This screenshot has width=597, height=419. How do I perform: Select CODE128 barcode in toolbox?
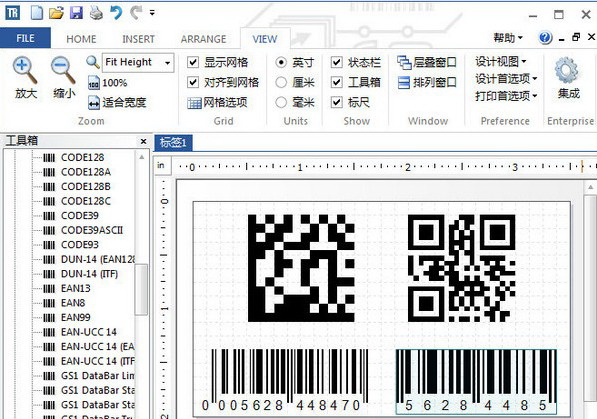[x=83, y=157]
